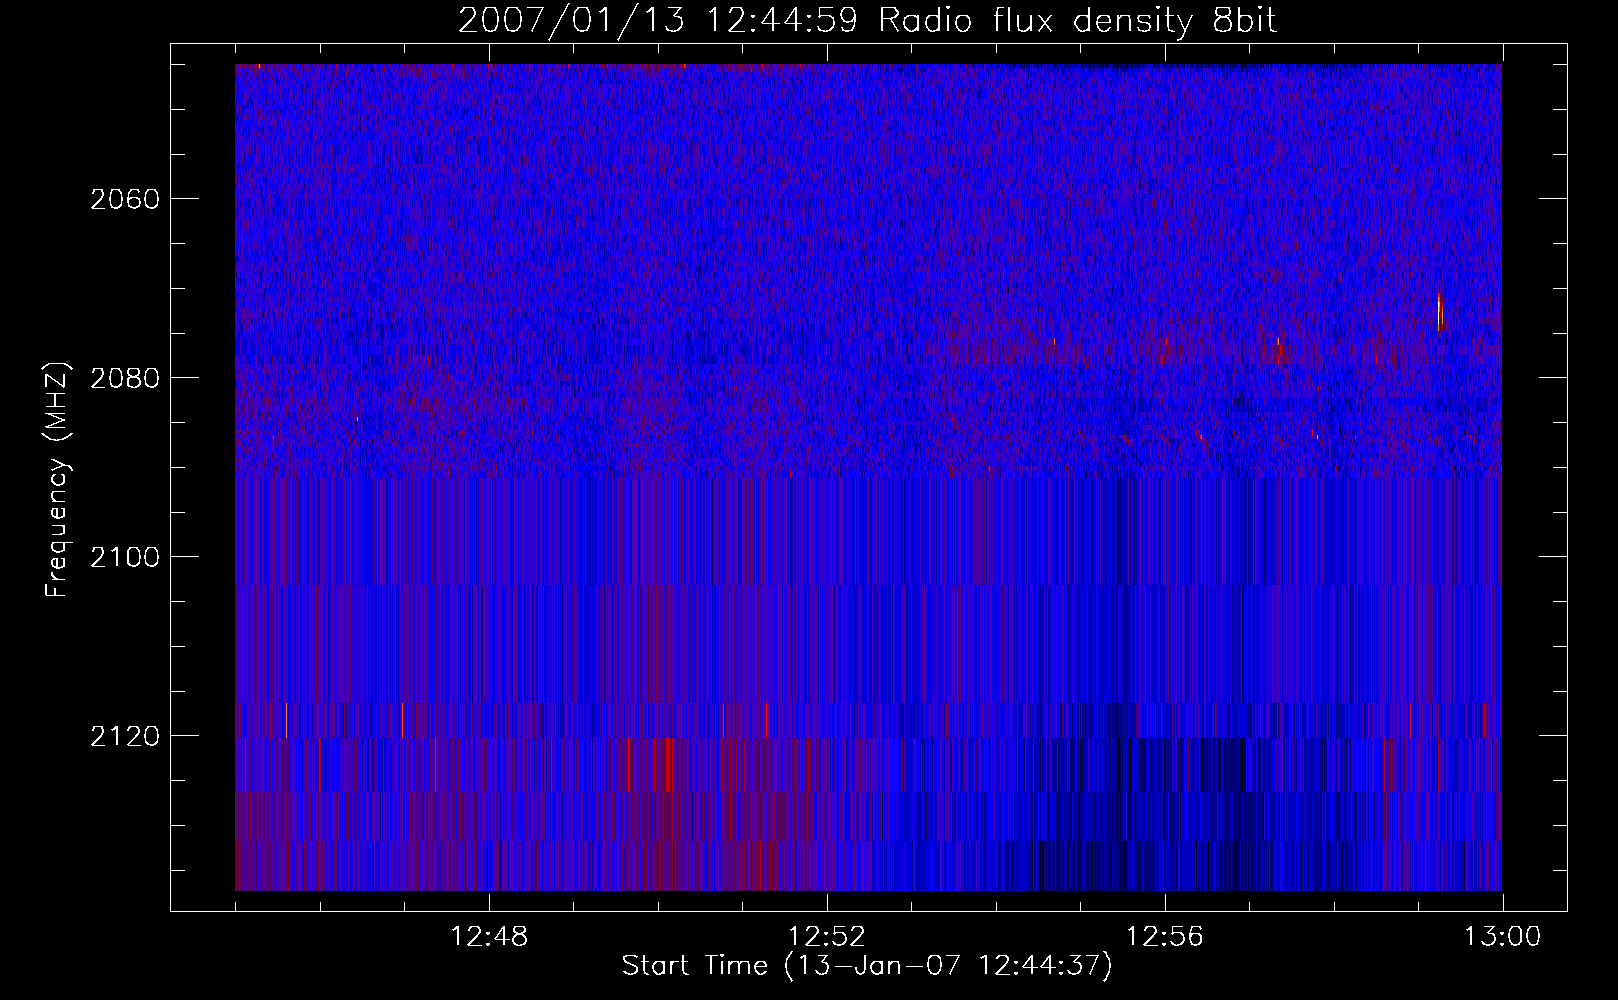Click the bright red streak at 2122 MHz
Screen dimensions: 1618x1000
[668, 764]
